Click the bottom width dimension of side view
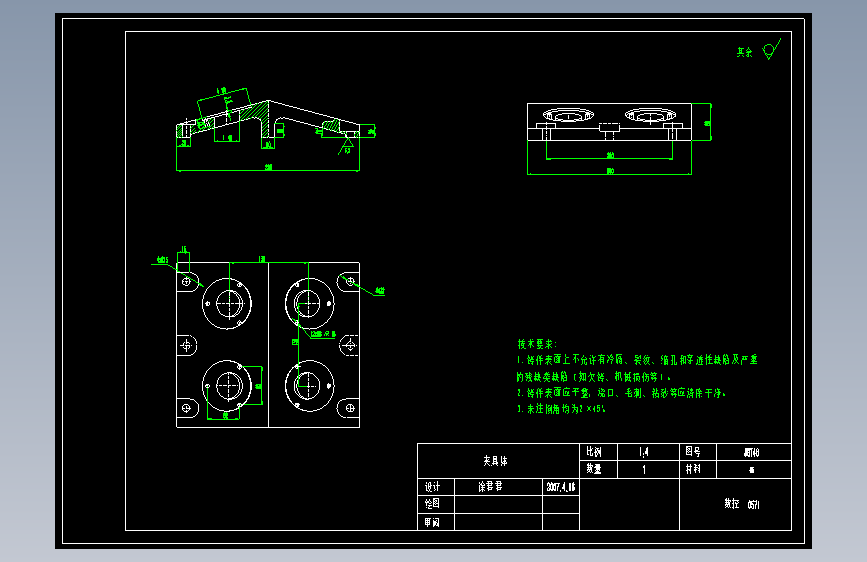 click(609, 172)
